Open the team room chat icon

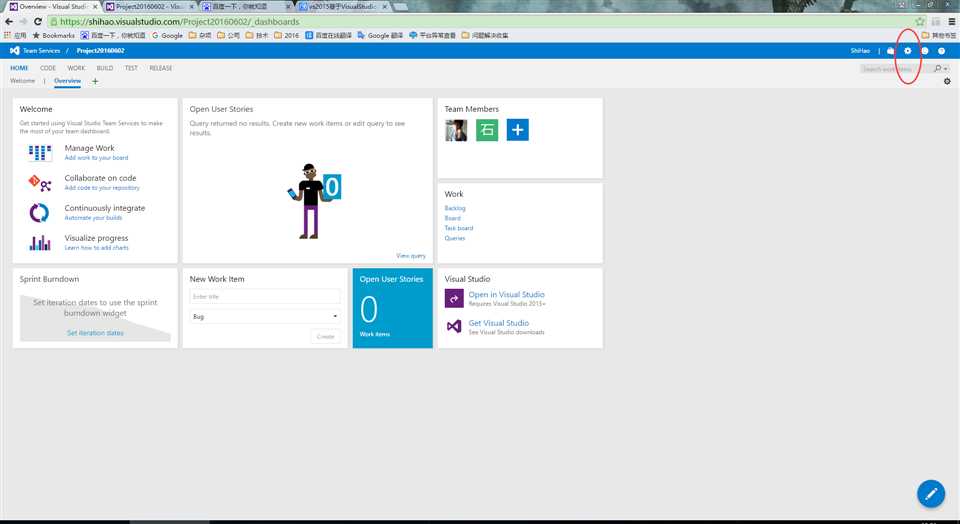tap(891, 51)
